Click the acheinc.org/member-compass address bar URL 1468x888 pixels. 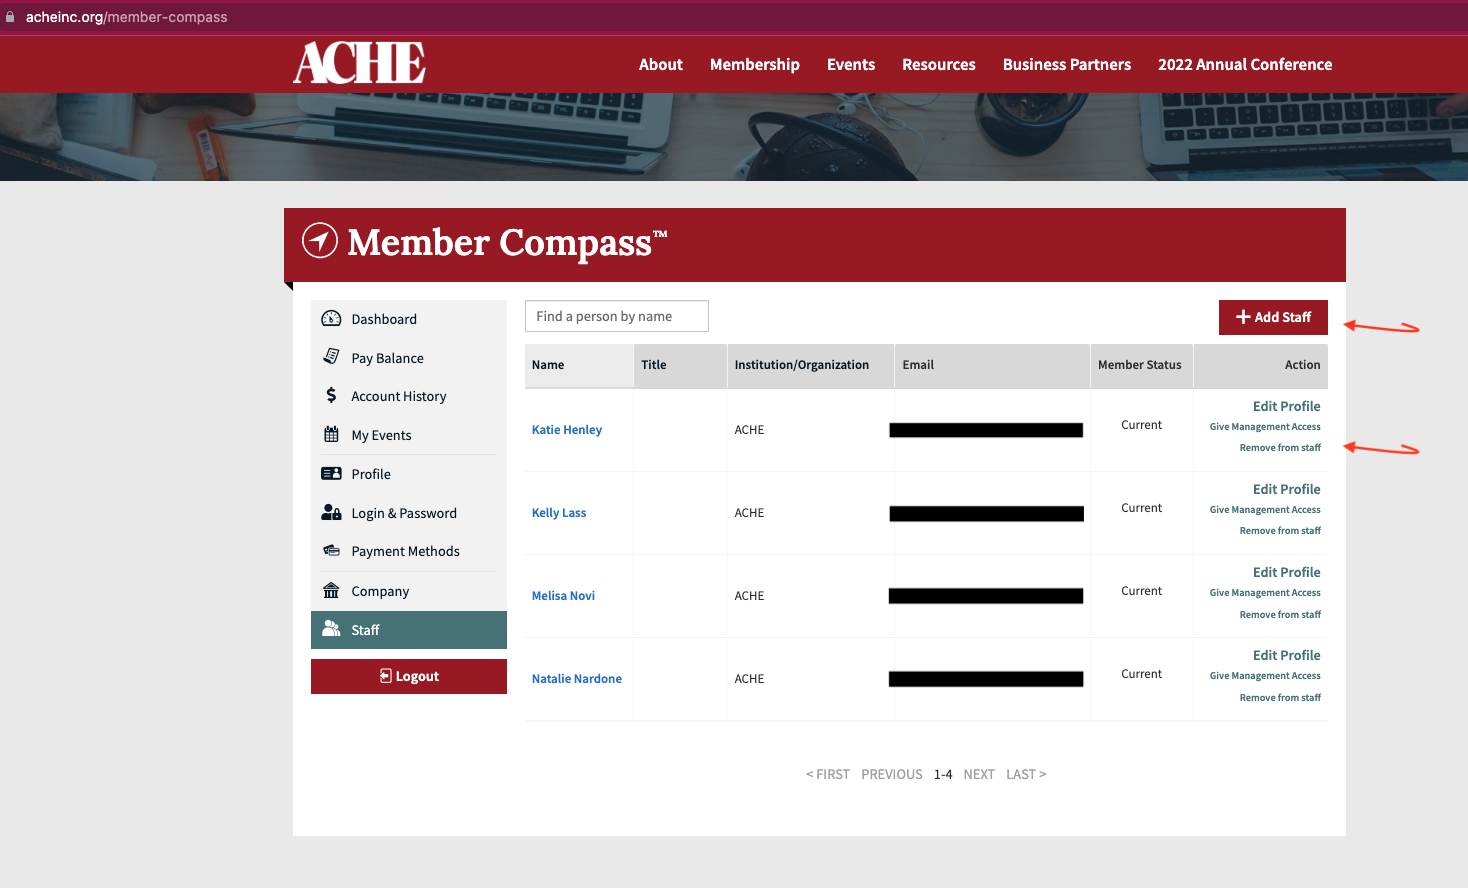click(x=127, y=17)
